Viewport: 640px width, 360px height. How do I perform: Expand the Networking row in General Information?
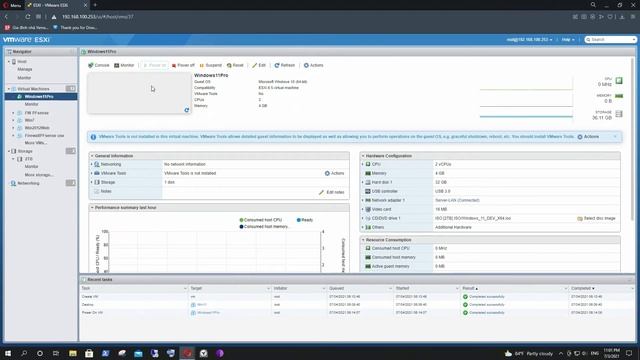coord(91,164)
